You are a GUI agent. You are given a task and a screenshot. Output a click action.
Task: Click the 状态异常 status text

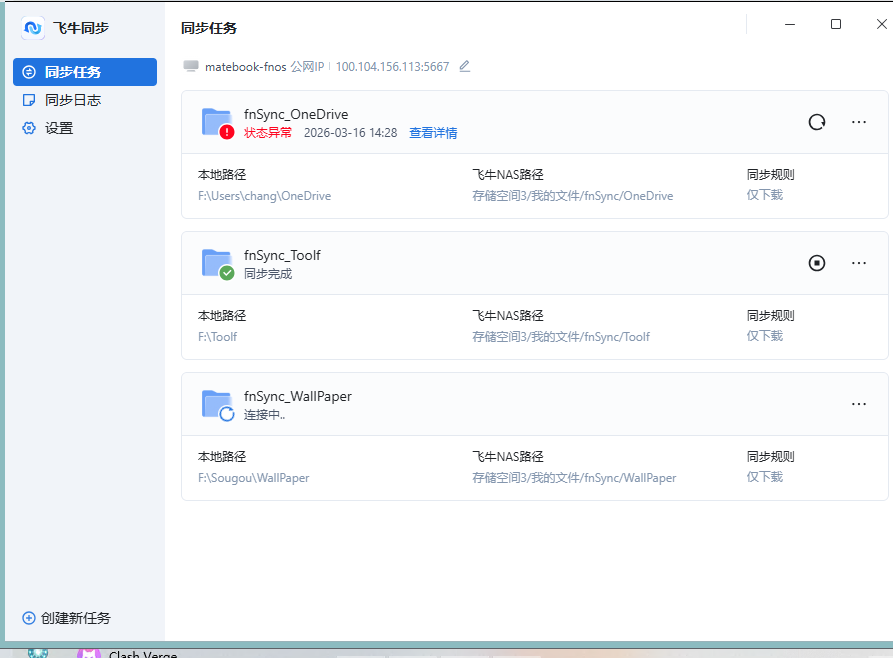(x=268, y=133)
